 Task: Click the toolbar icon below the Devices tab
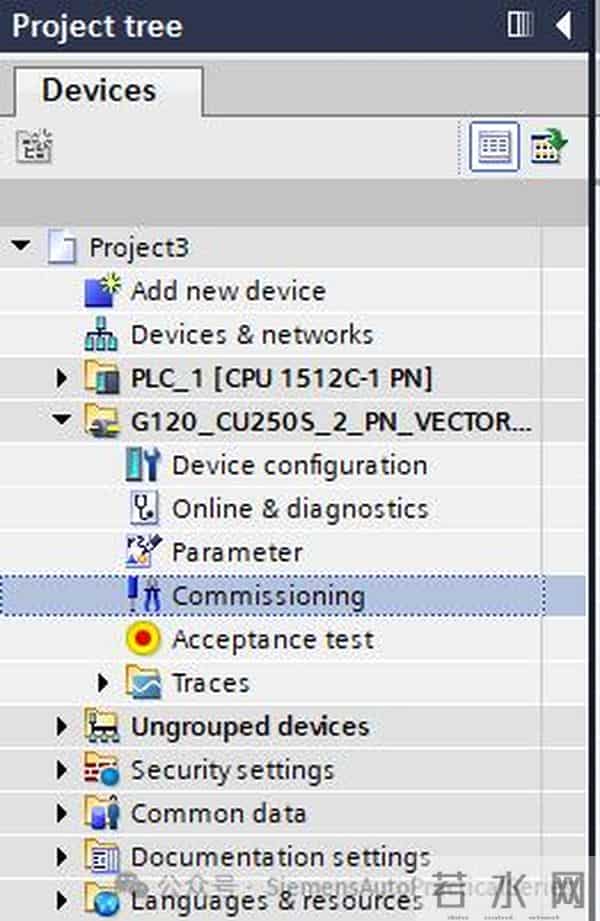pyautogui.click(x=34, y=147)
